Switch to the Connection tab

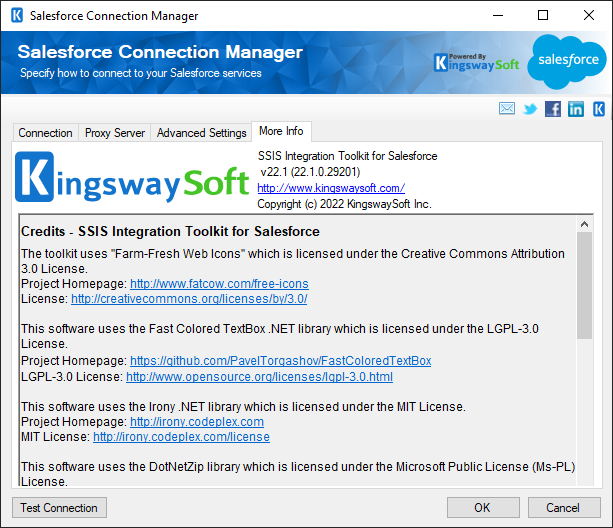pos(45,133)
